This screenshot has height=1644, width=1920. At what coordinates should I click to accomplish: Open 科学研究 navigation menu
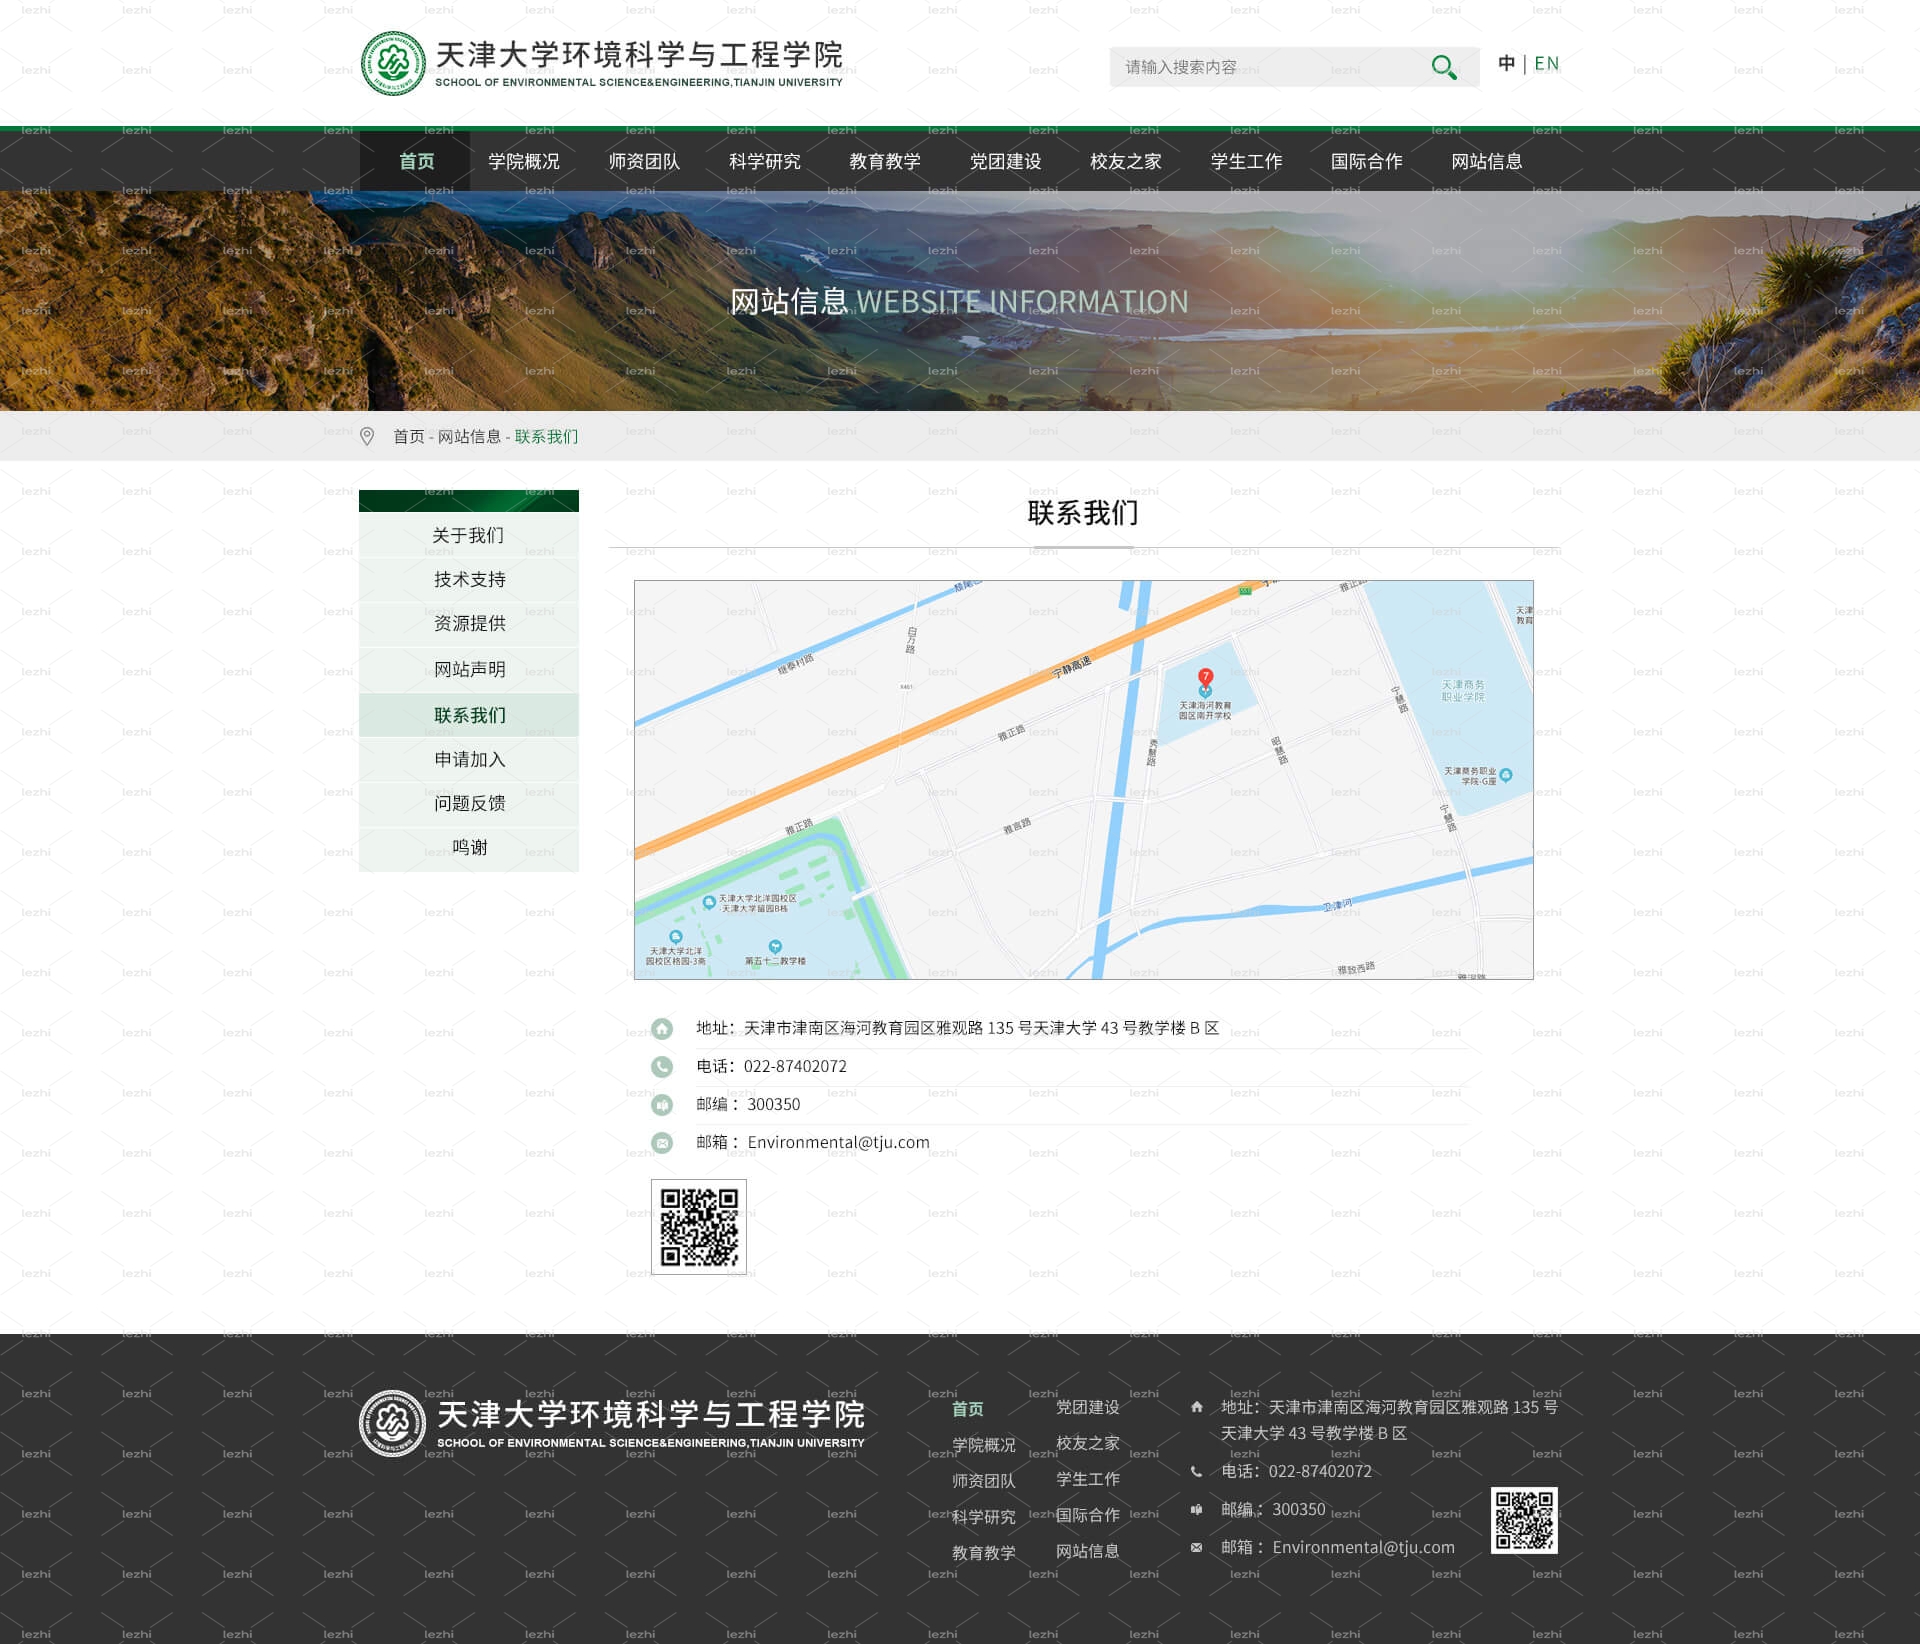click(765, 161)
